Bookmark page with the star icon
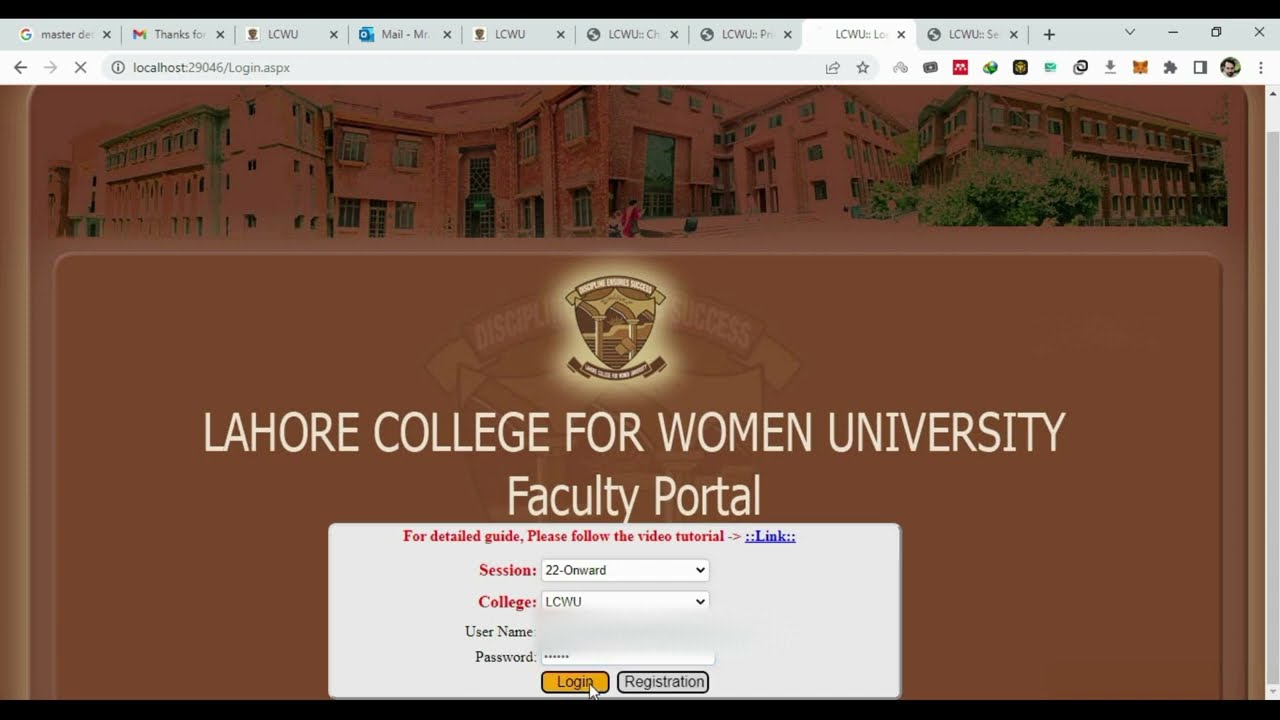Screen dimensions: 1280x720 [x=862, y=67]
